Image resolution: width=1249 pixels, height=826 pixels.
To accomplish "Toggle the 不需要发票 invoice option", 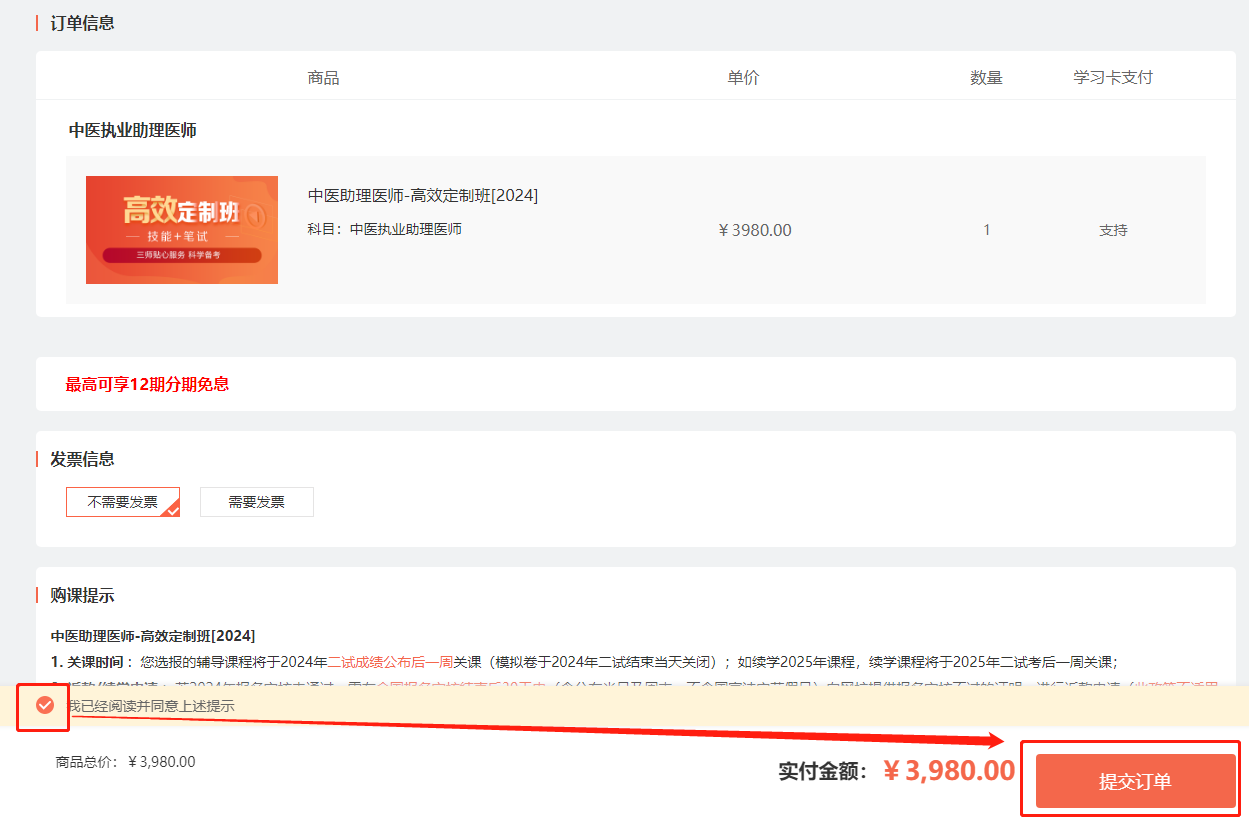I will 122,501.
